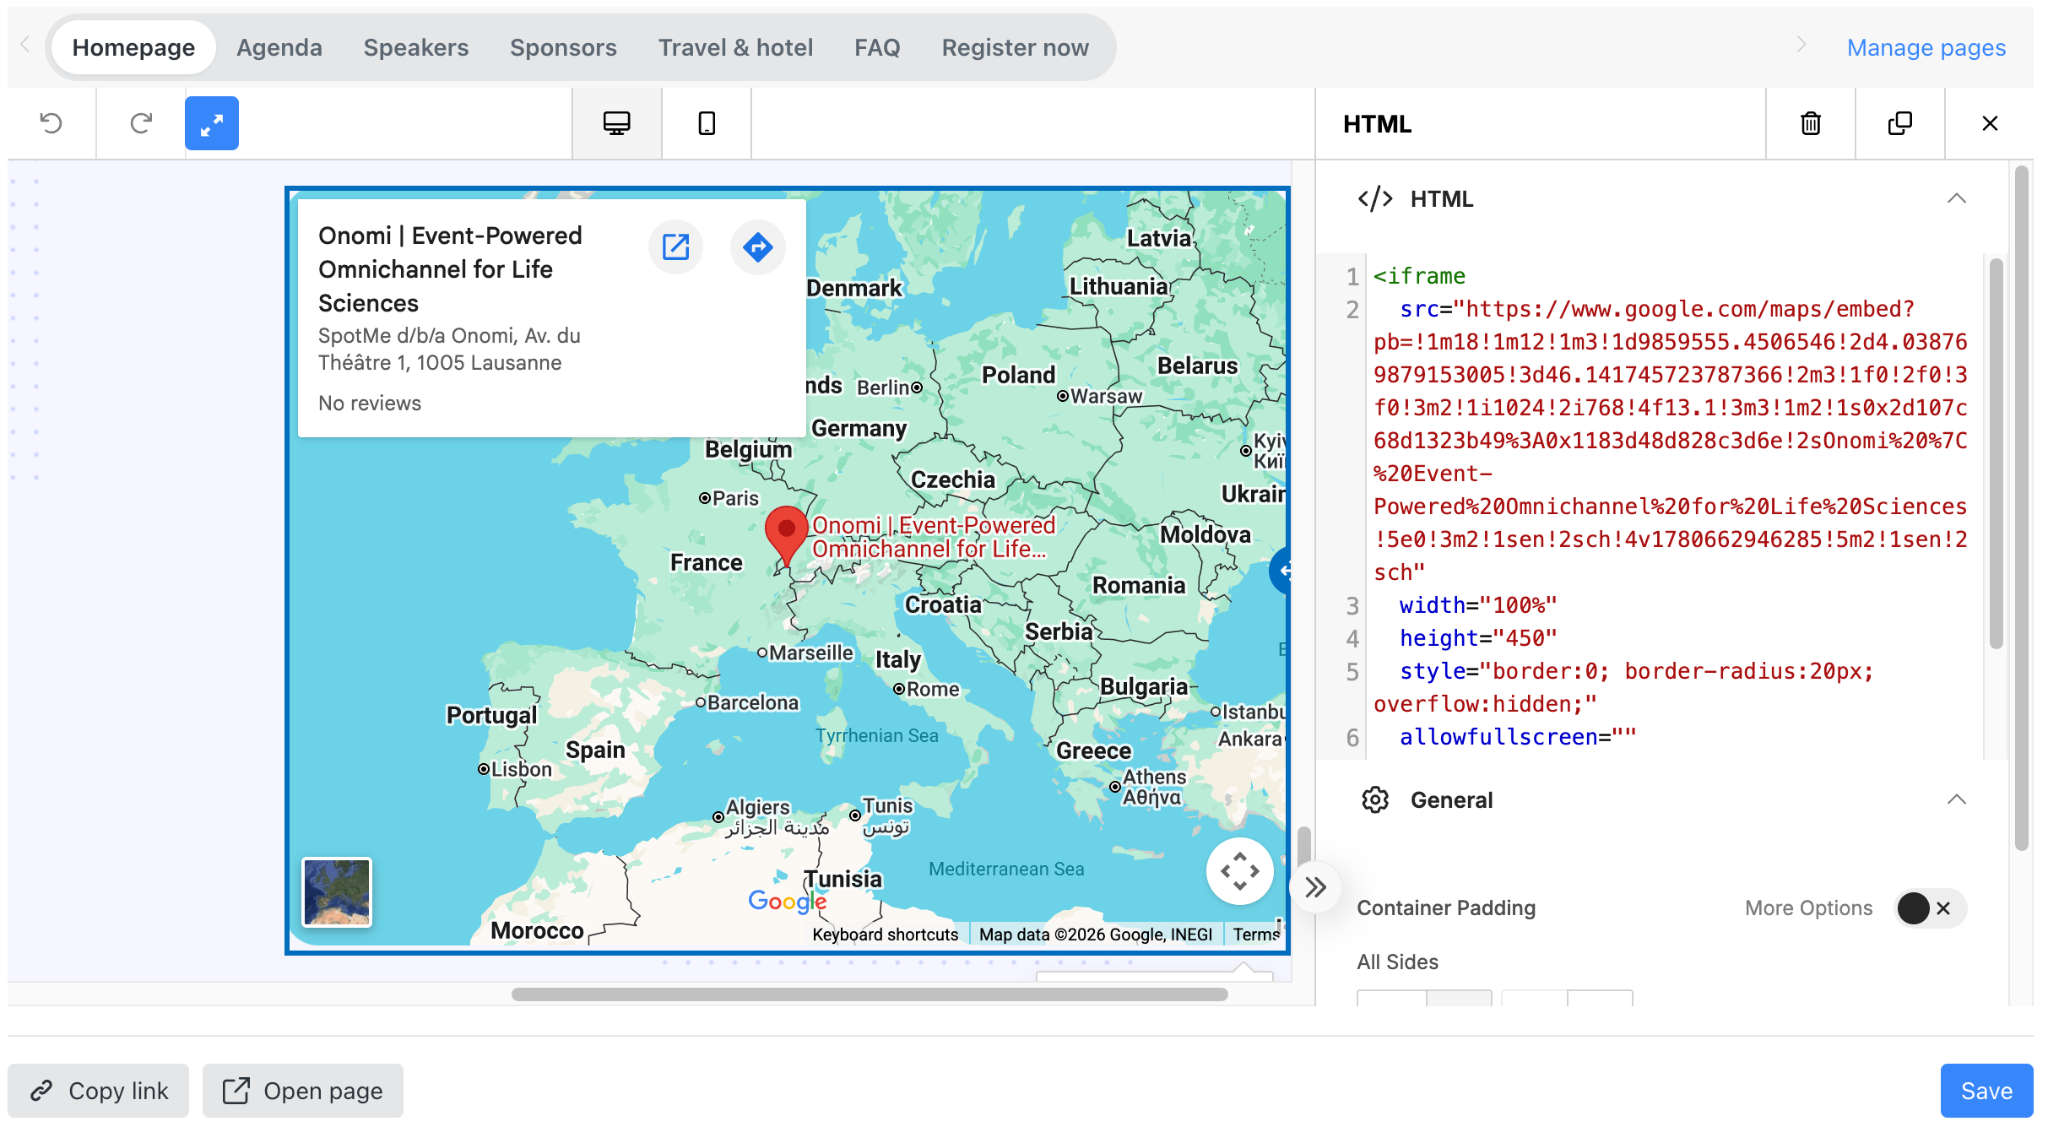
Task: Switch to mobile preview
Action: point(707,123)
